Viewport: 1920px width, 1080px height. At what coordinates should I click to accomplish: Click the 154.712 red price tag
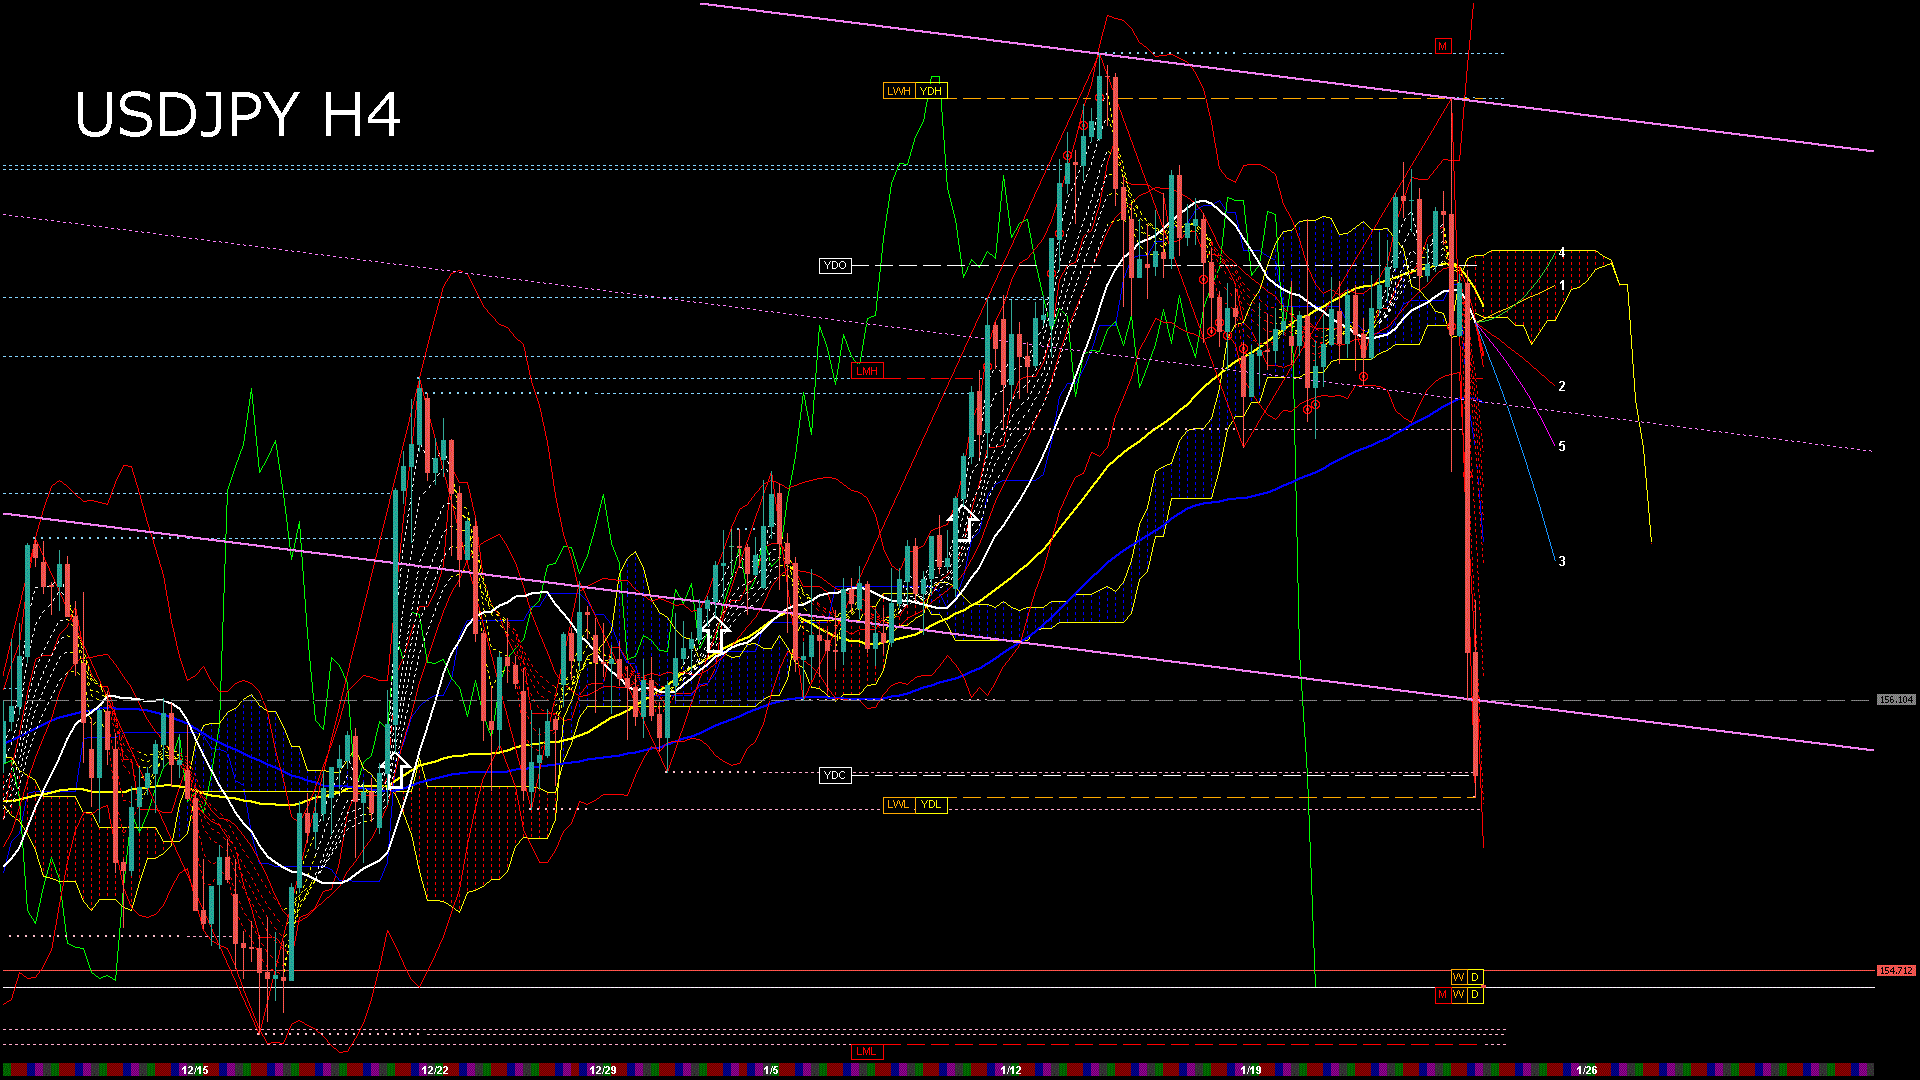(x=1895, y=971)
